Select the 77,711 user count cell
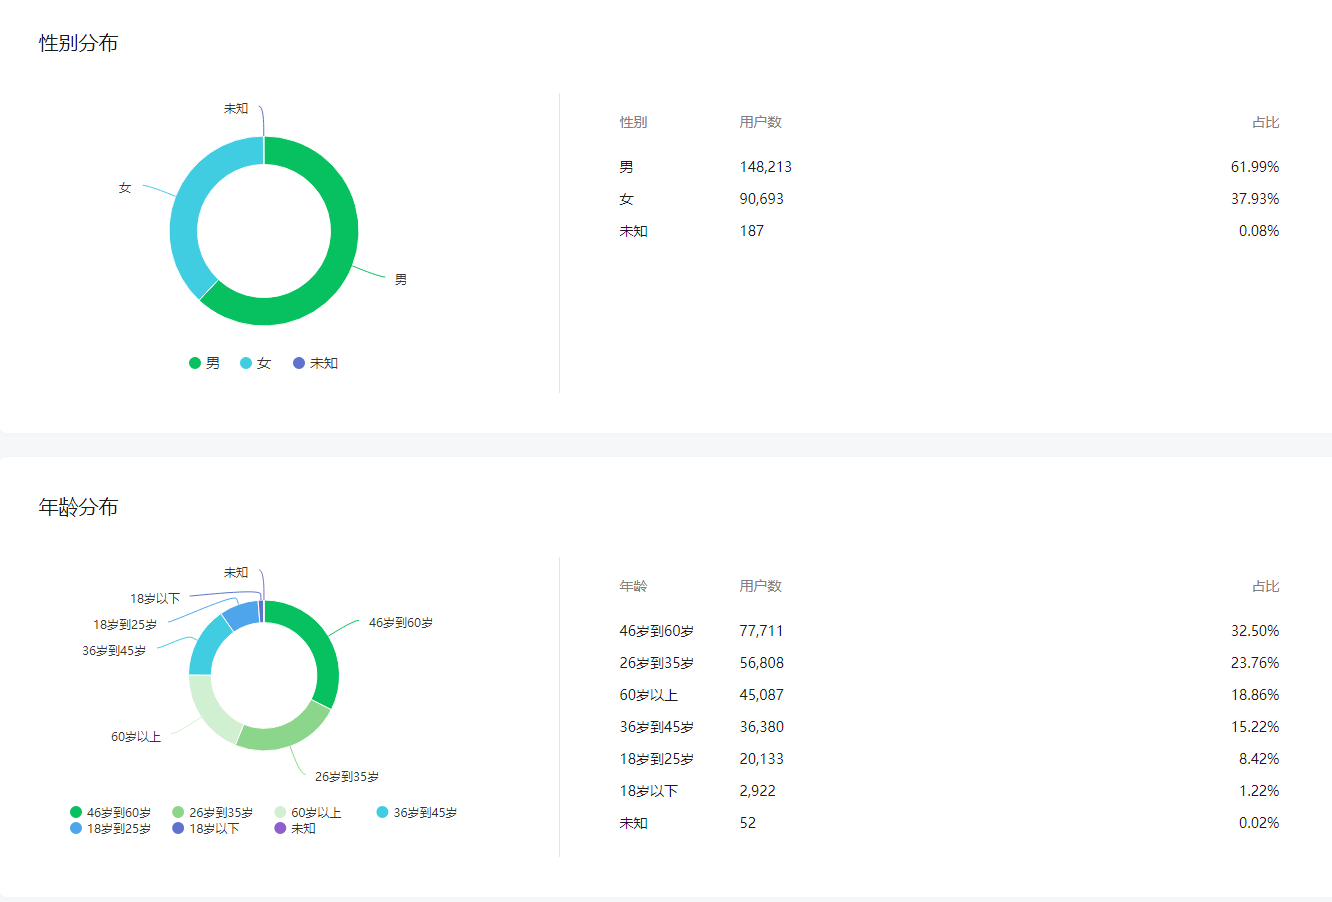Viewport: 1332px width, 902px height. [762, 631]
